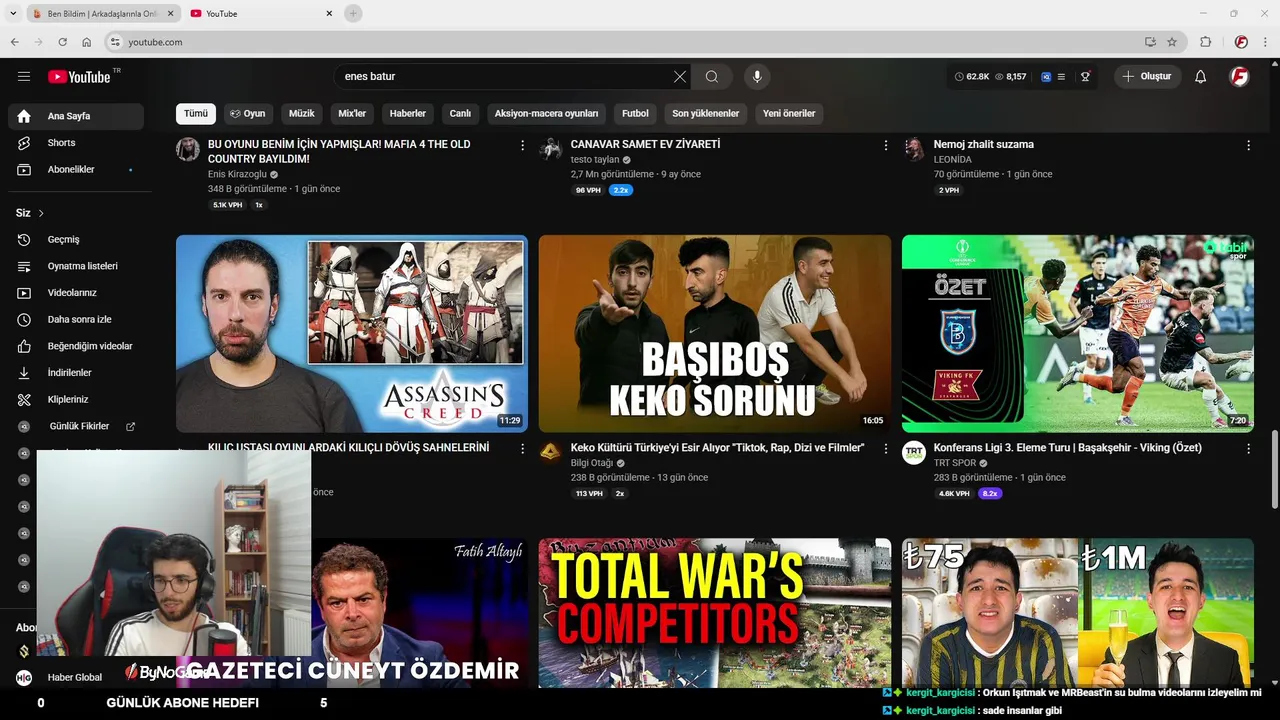Select the Aksiyon-macera oyunları chip
This screenshot has width=1280, height=720.
546,113
